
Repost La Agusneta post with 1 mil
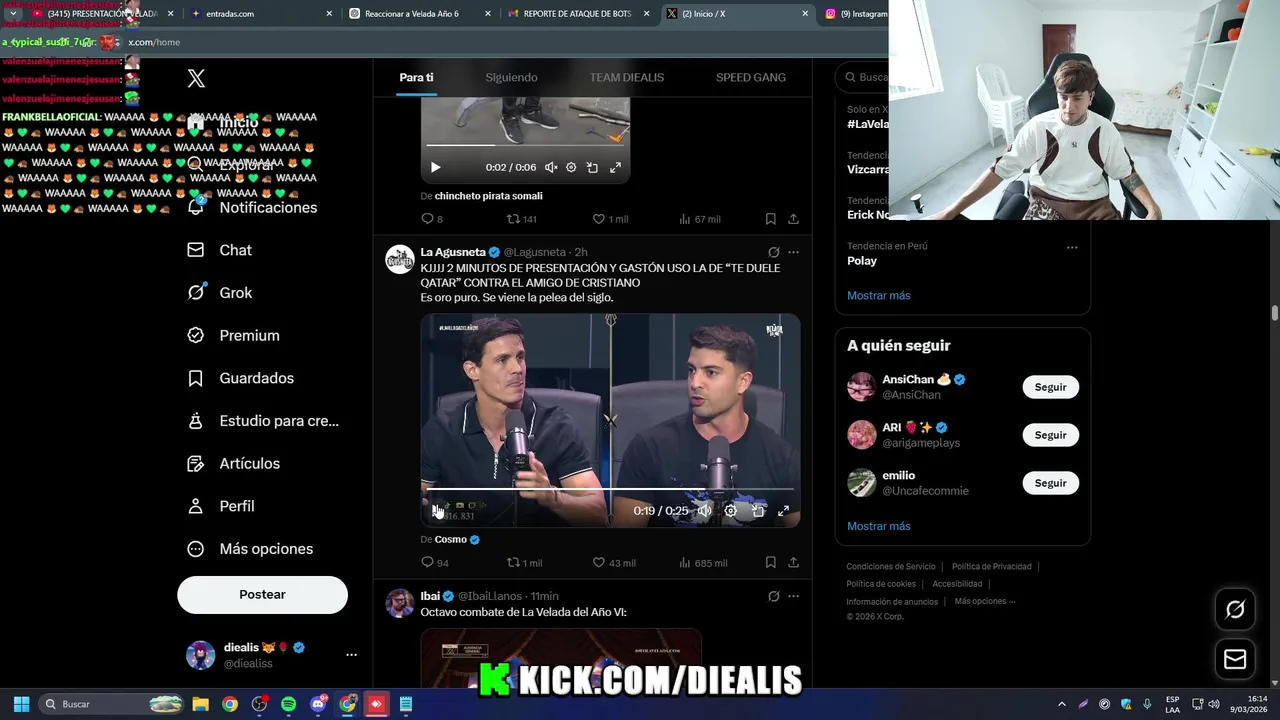click(524, 563)
